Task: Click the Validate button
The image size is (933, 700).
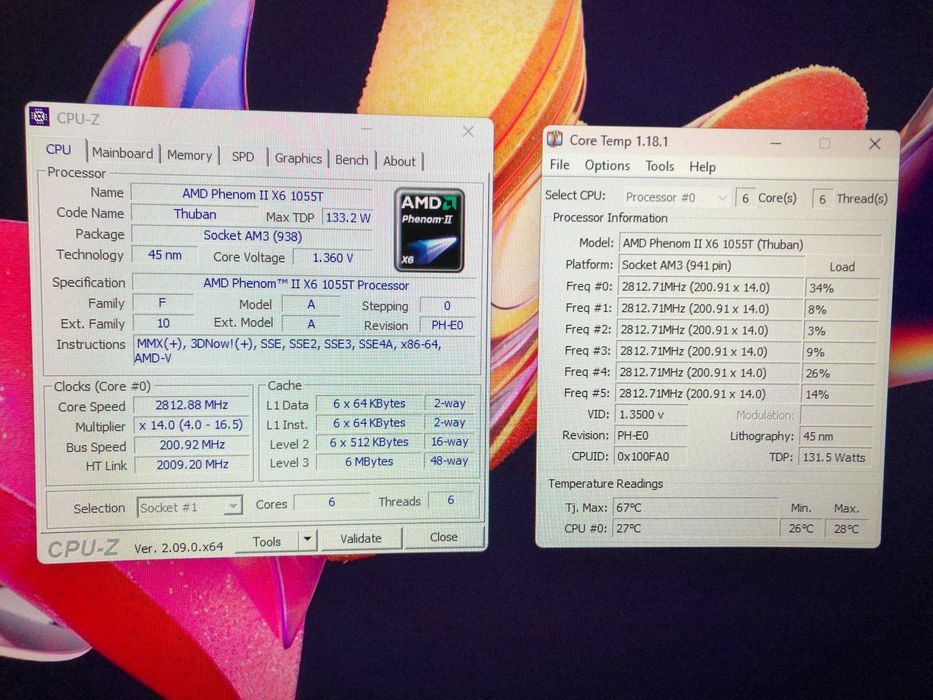Action: [x=361, y=538]
